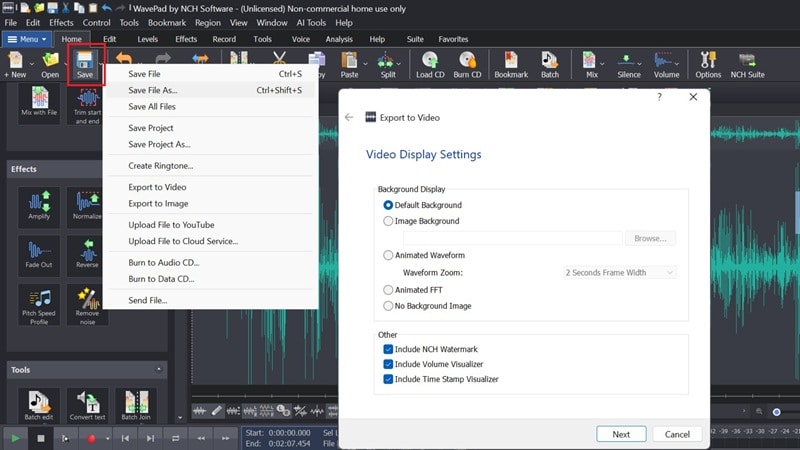Click the Cancel button in dialog

(677, 434)
